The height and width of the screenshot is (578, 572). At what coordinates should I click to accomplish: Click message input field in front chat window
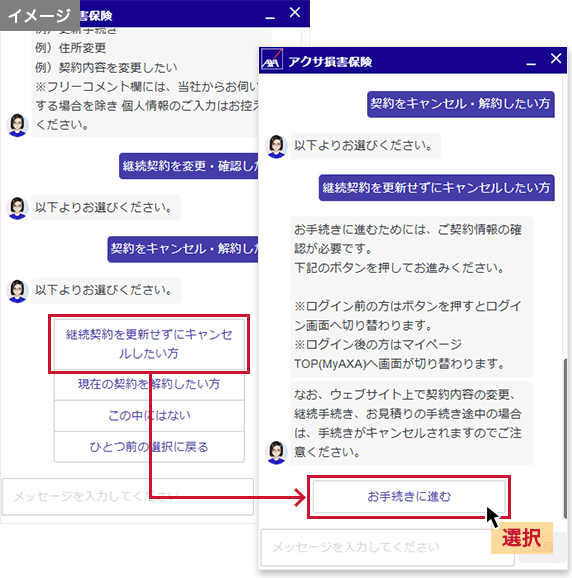click(x=387, y=547)
